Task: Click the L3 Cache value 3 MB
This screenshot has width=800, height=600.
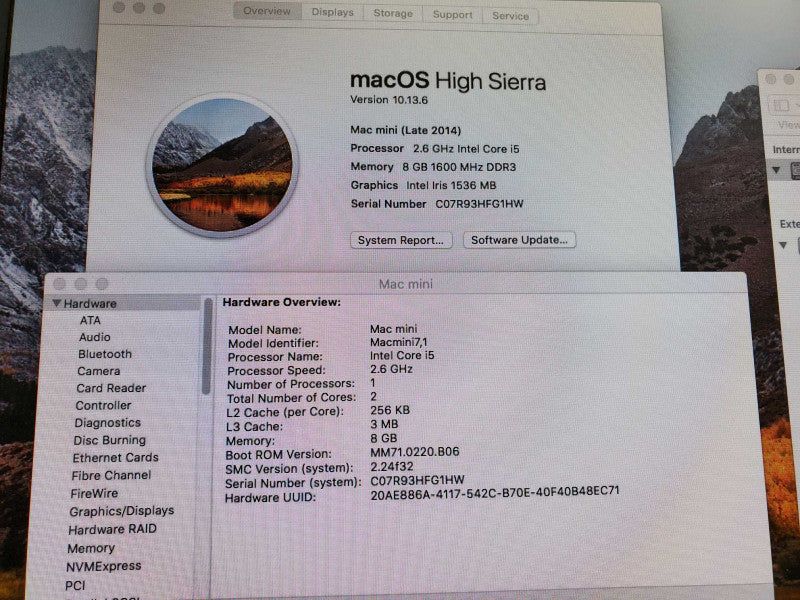Action: pos(384,424)
